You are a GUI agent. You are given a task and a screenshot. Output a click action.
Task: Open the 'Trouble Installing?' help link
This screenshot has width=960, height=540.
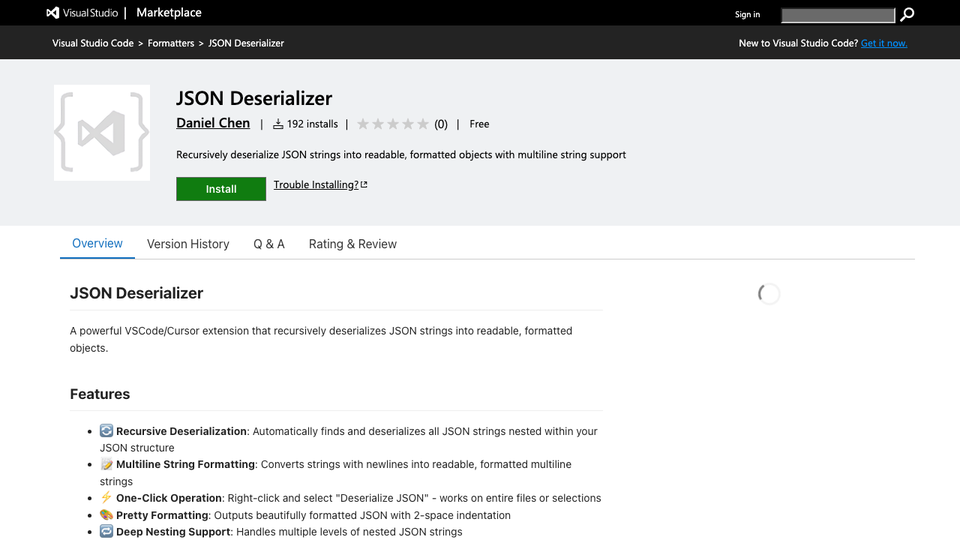click(316, 185)
